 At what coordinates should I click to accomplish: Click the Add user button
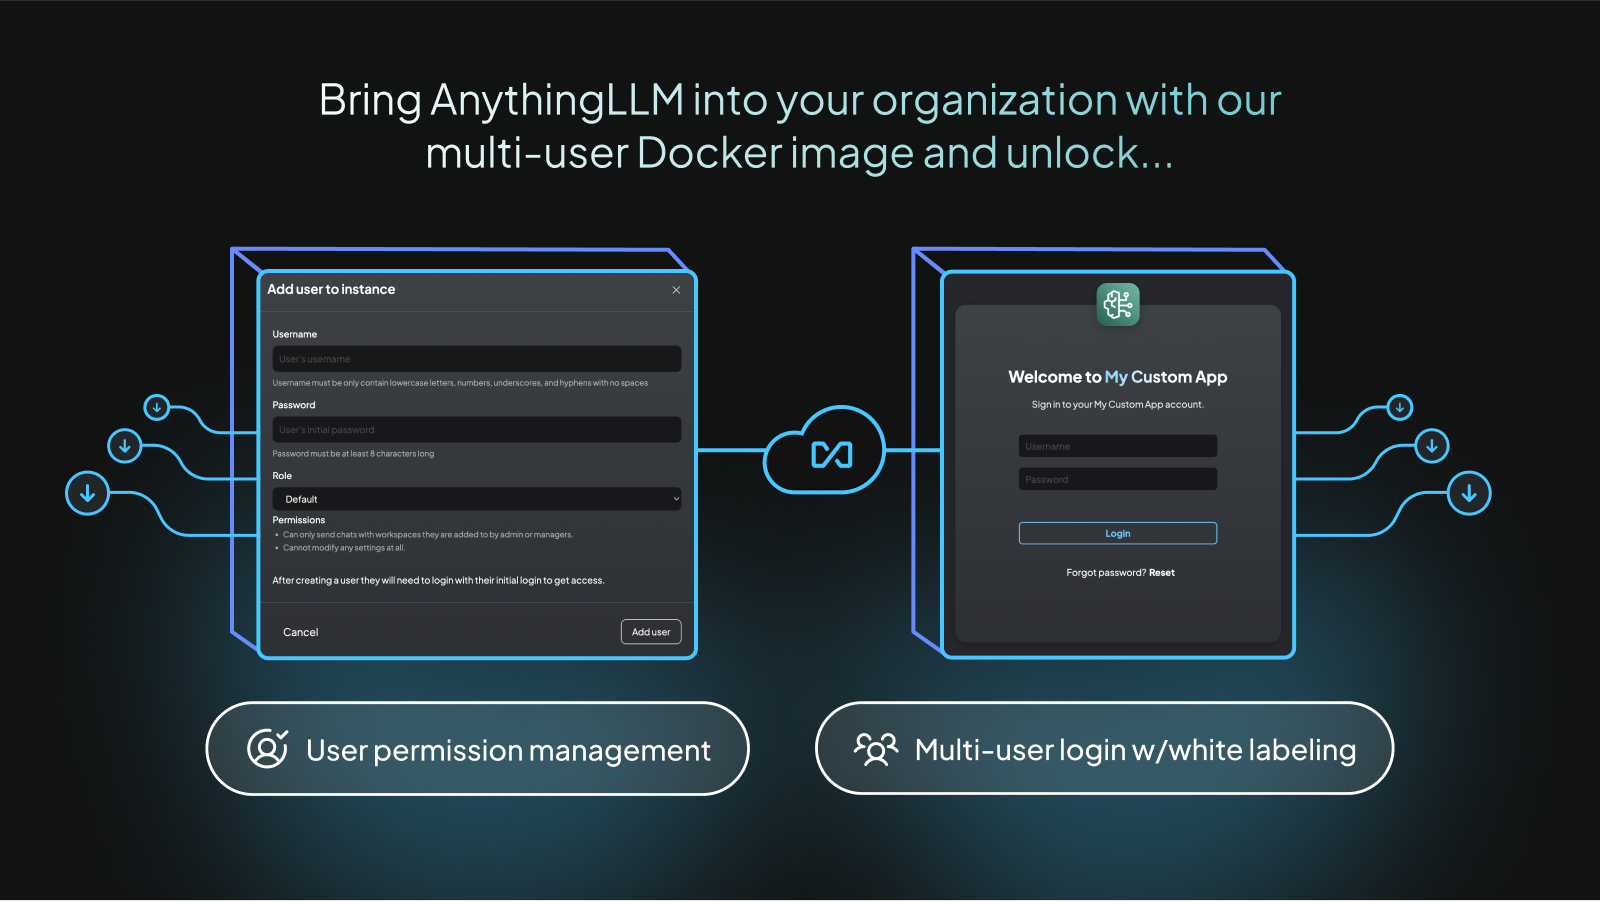click(x=651, y=632)
